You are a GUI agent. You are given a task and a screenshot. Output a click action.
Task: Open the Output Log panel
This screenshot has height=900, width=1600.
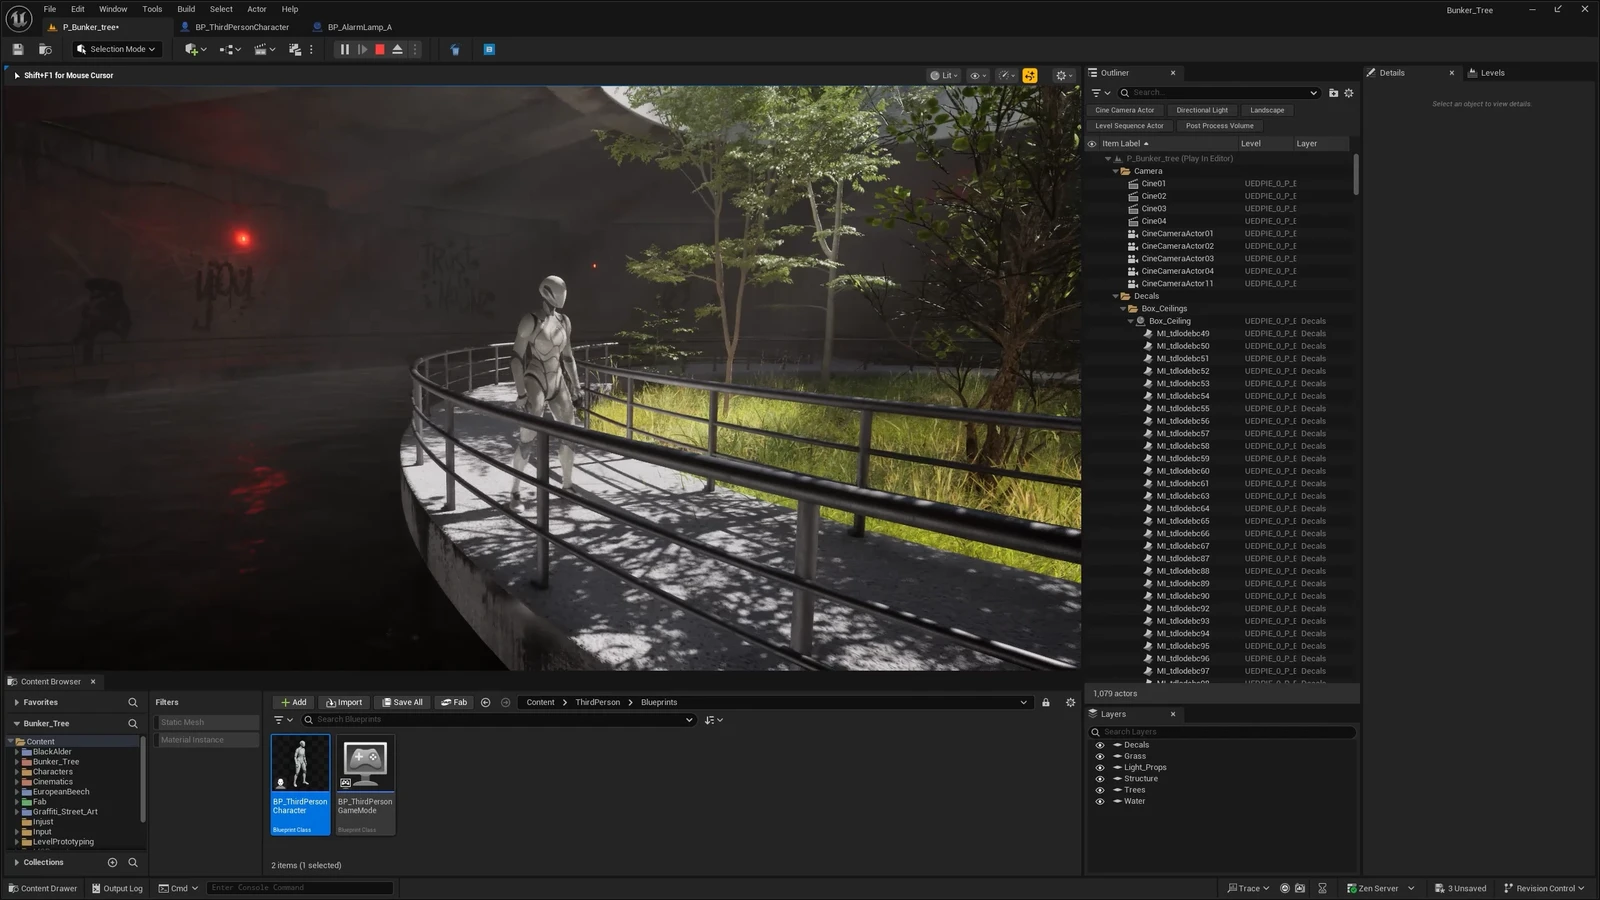tap(117, 888)
